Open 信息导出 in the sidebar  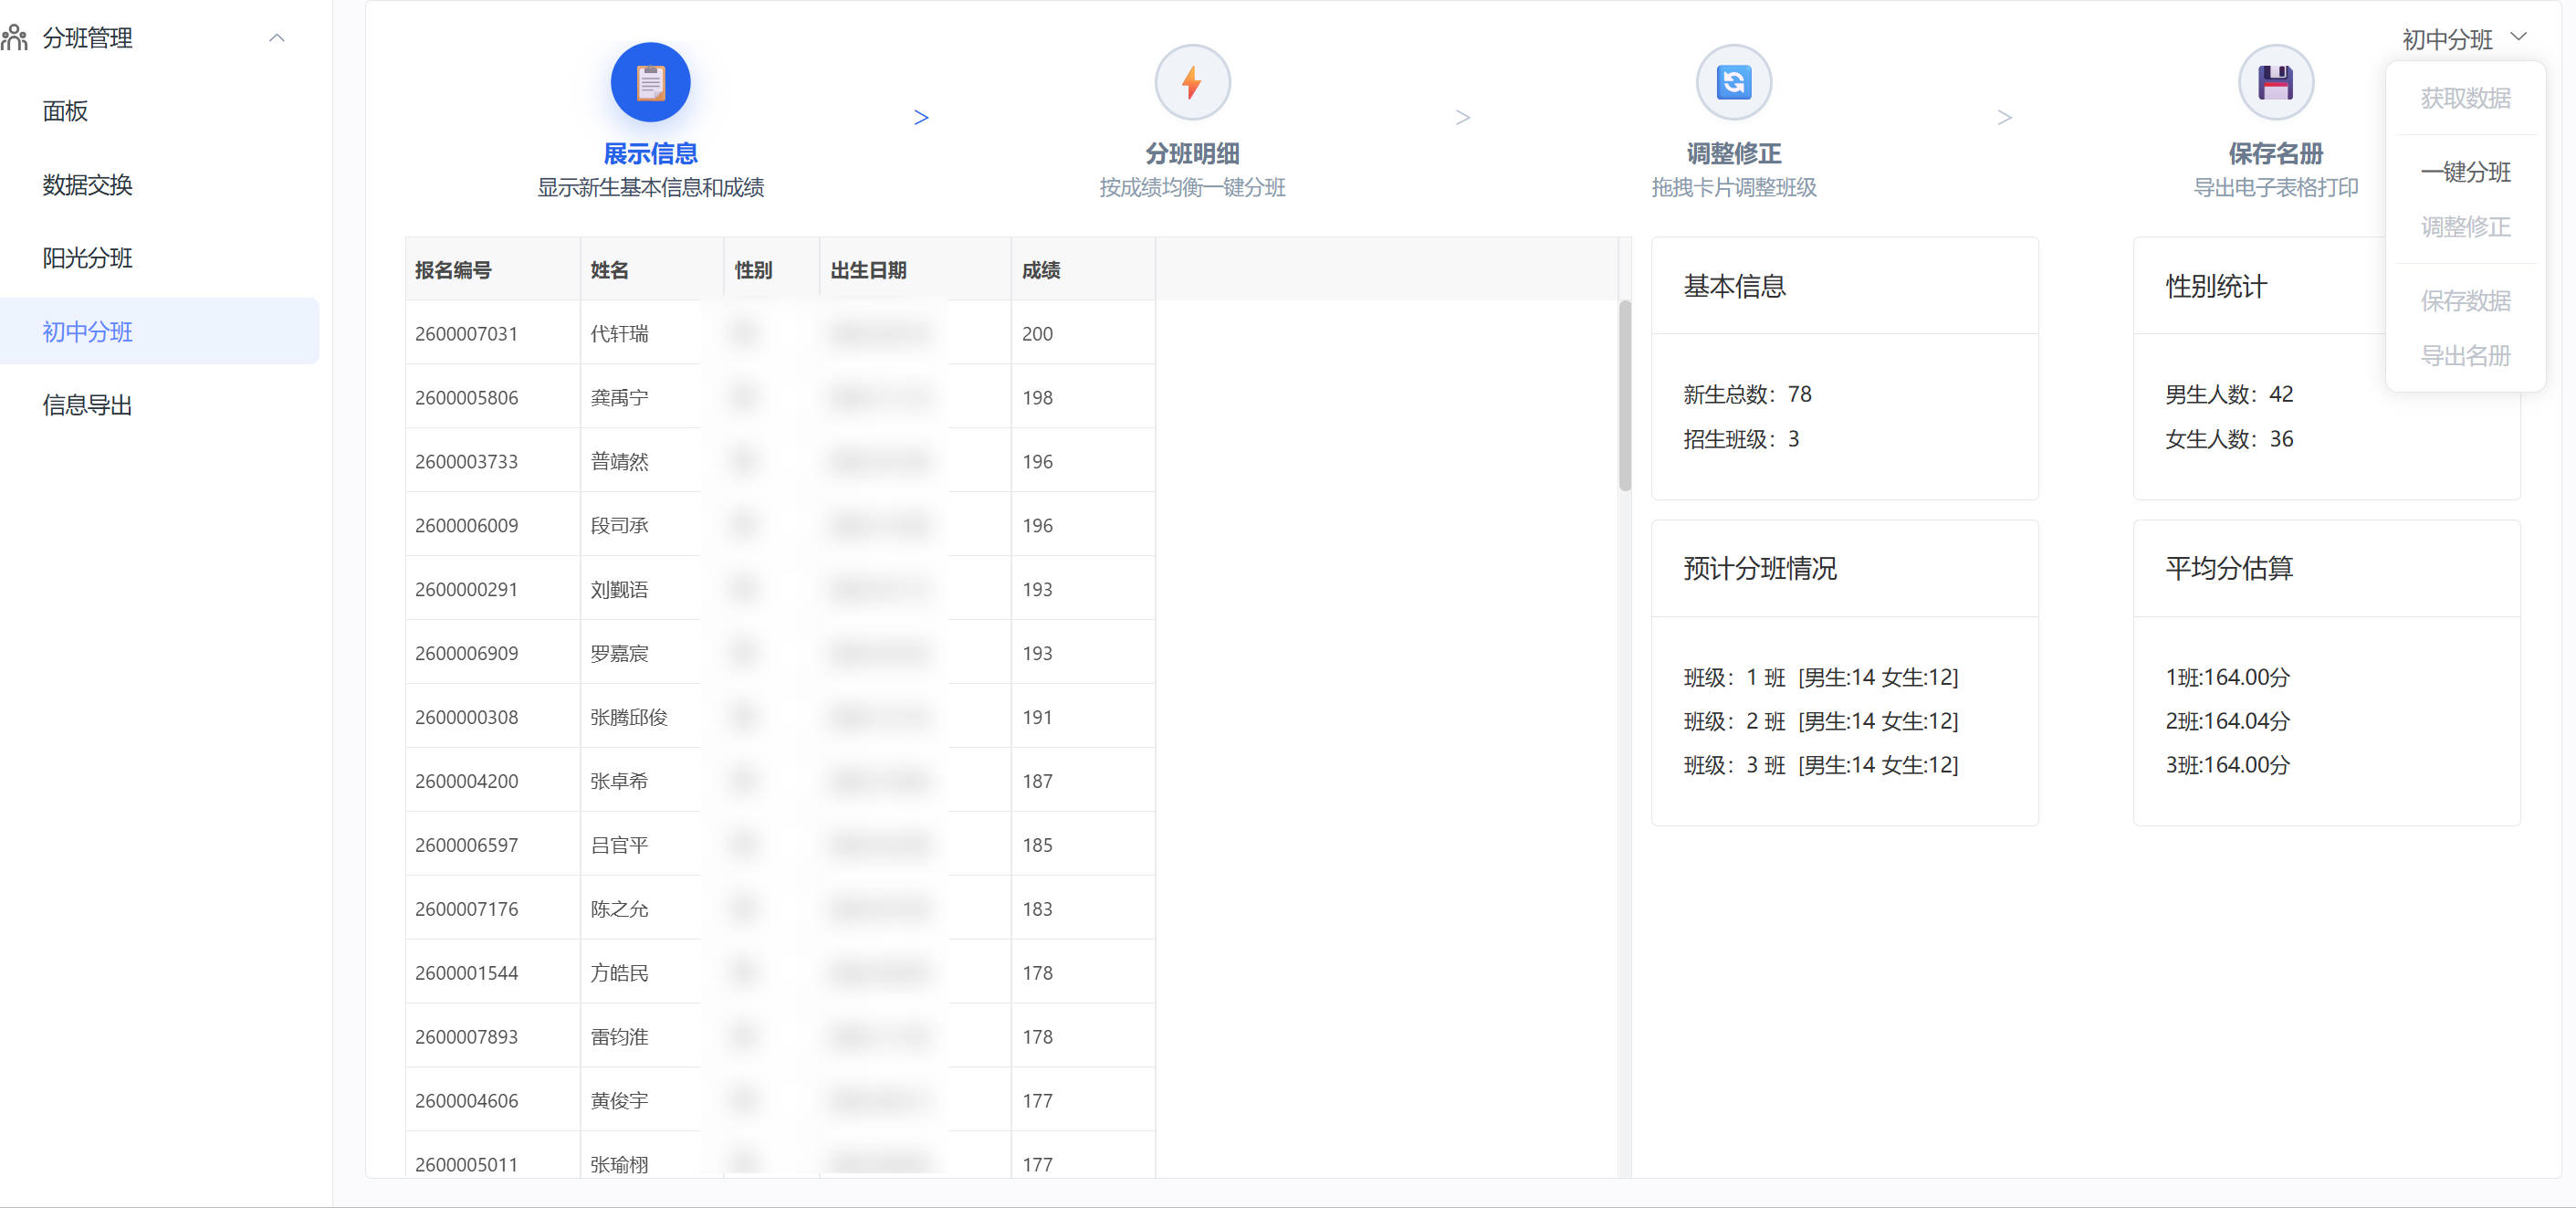point(87,405)
